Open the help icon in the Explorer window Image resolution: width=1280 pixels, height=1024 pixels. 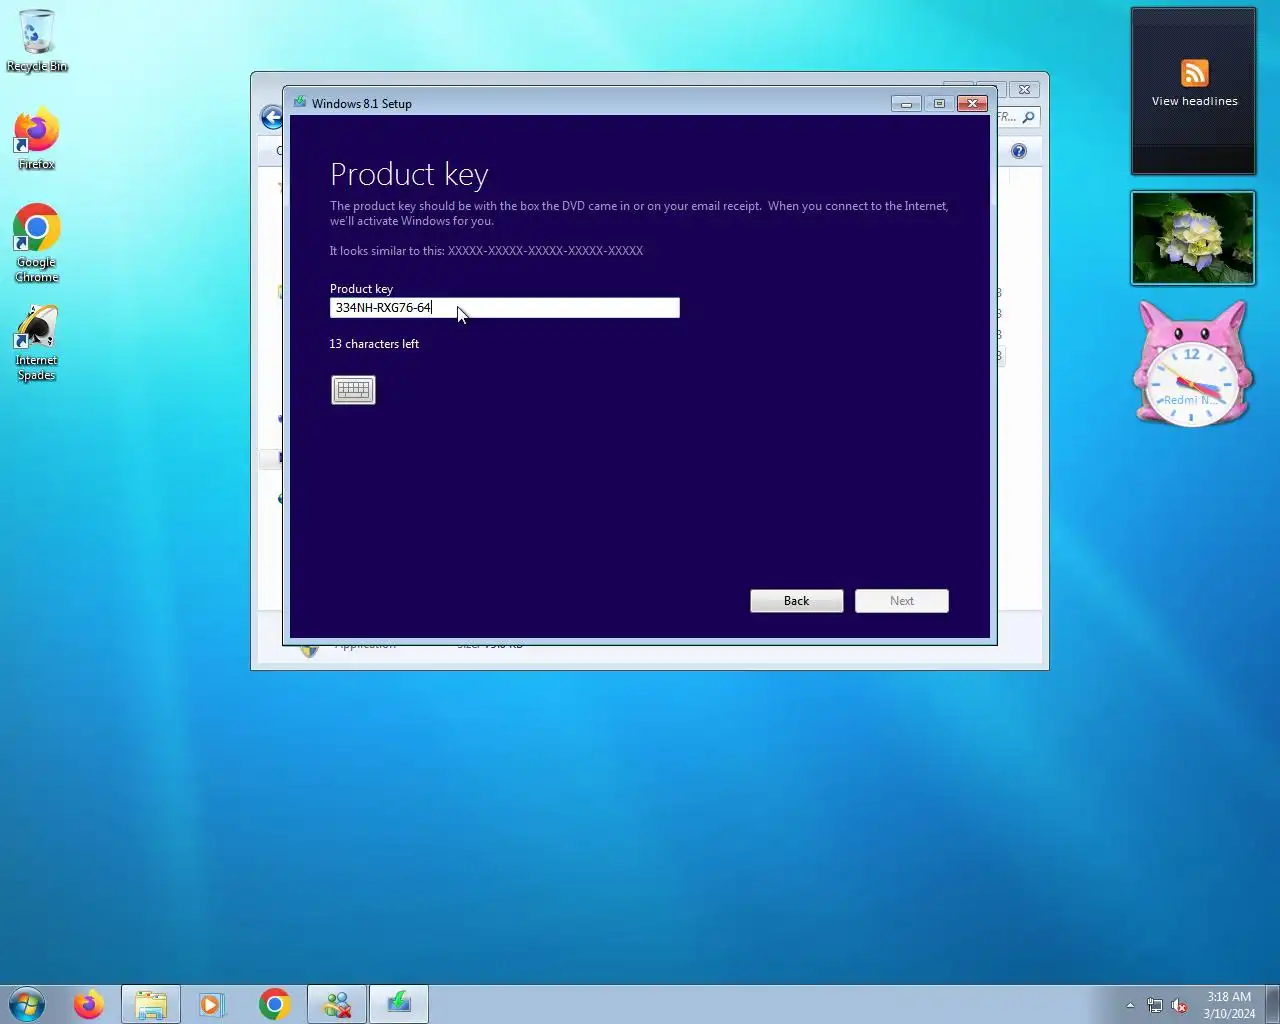click(1018, 151)
